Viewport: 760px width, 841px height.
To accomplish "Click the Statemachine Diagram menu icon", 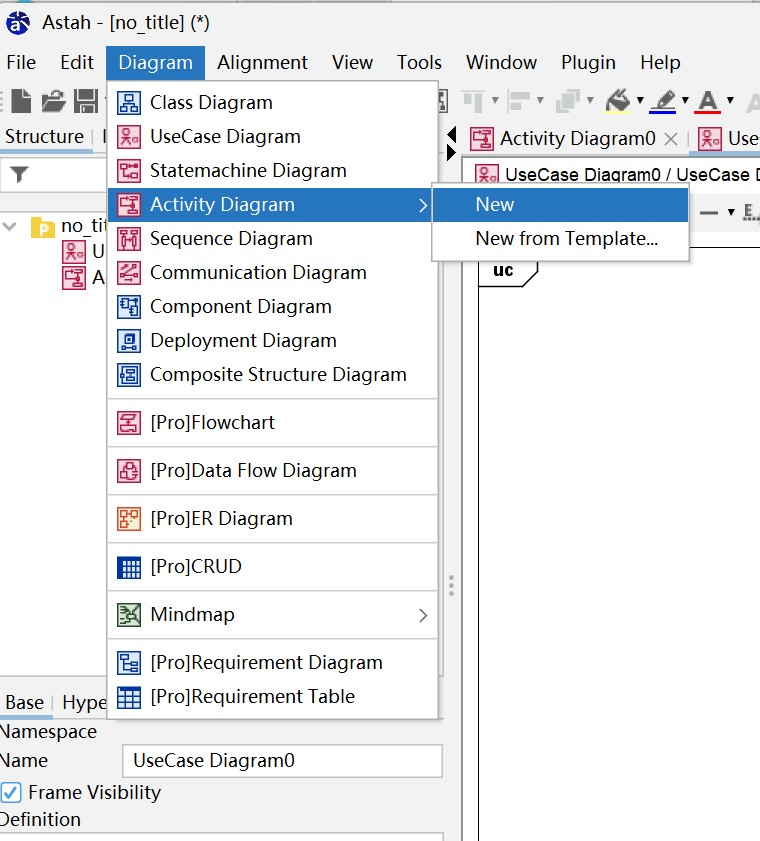I will tap(129, 171).
